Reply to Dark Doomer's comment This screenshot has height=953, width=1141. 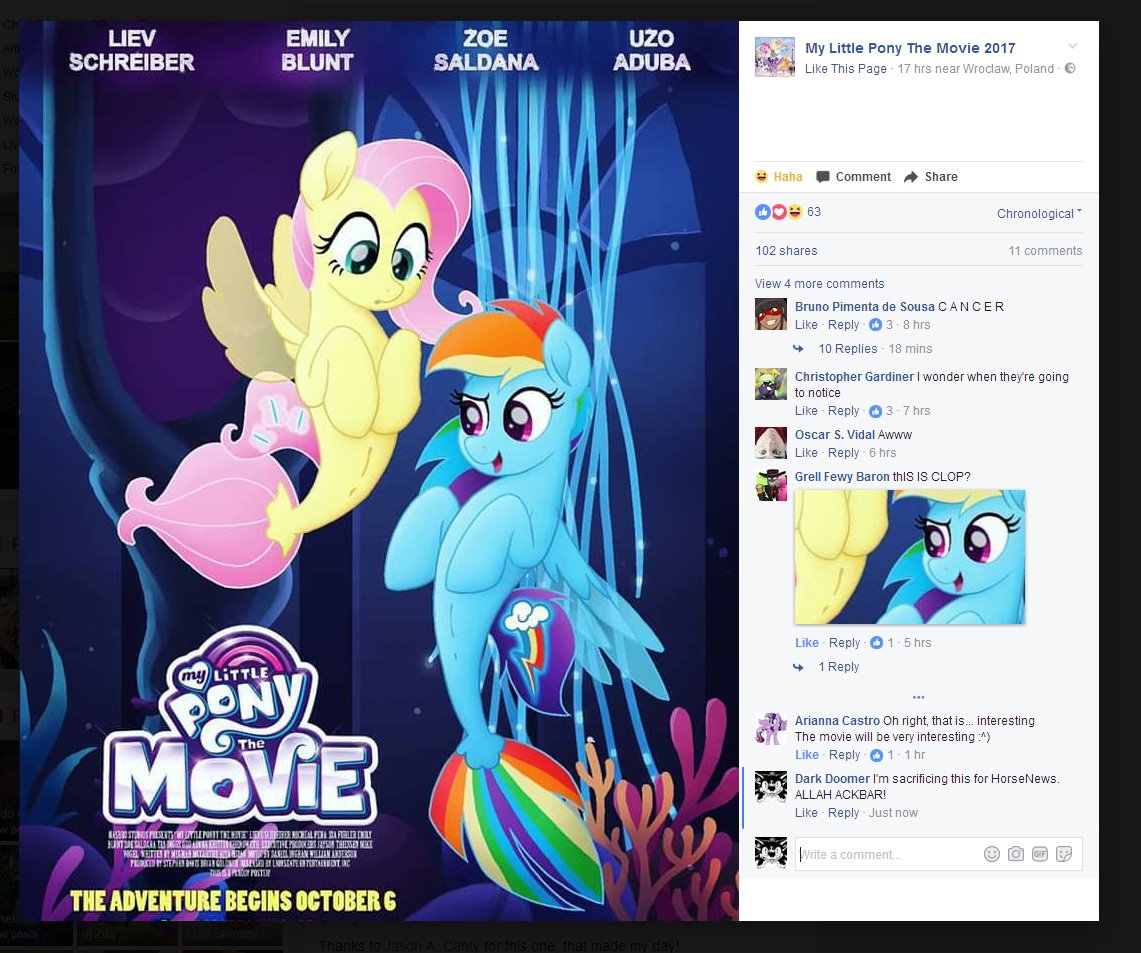coord(843,813)
